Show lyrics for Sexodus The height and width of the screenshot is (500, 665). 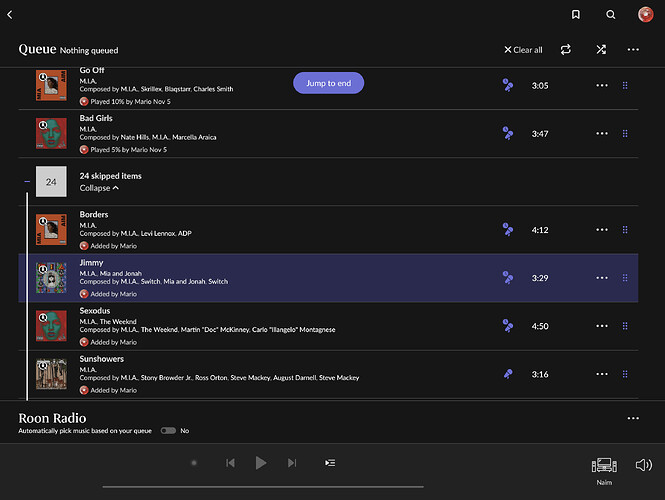[x=507, y=326]
